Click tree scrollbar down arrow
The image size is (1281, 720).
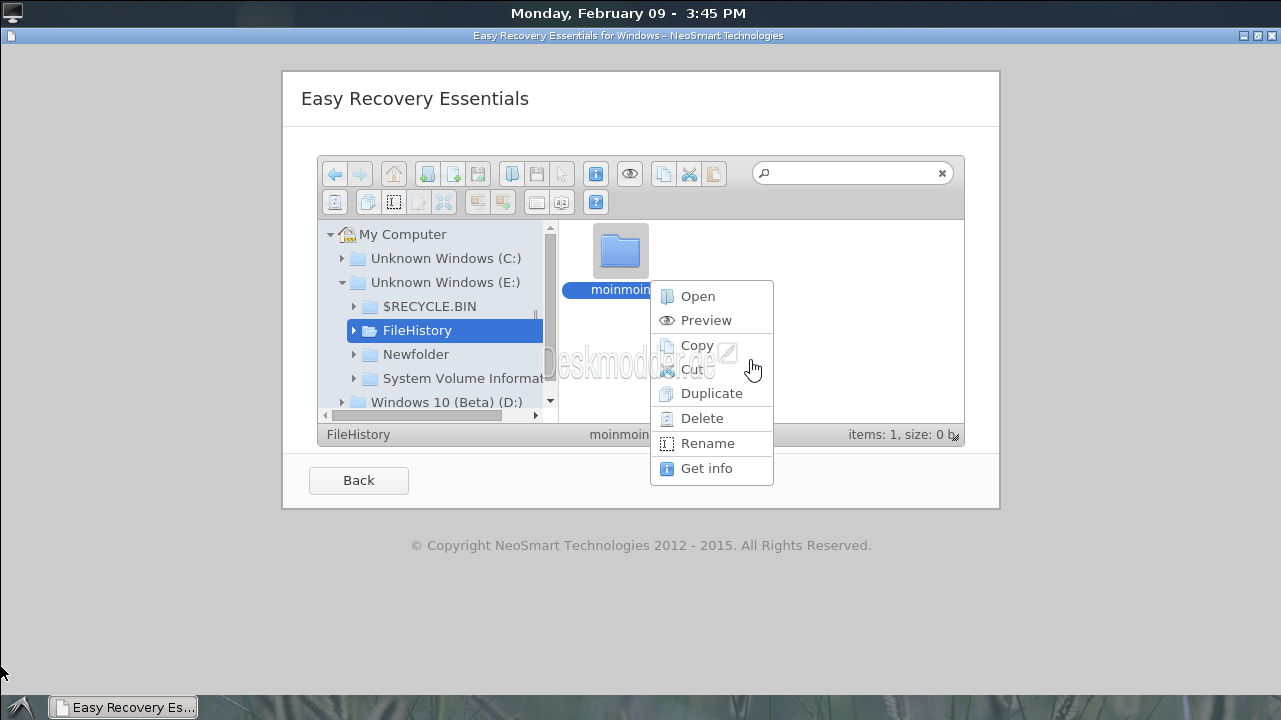[550, 401]
